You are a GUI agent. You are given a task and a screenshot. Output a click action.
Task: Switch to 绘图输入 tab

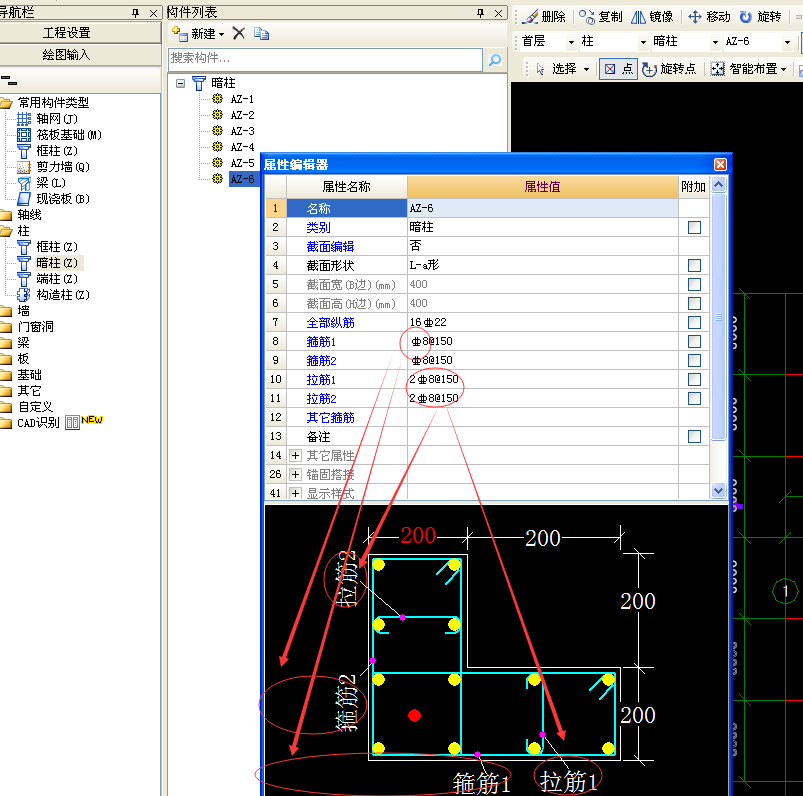tap(80, 55)
